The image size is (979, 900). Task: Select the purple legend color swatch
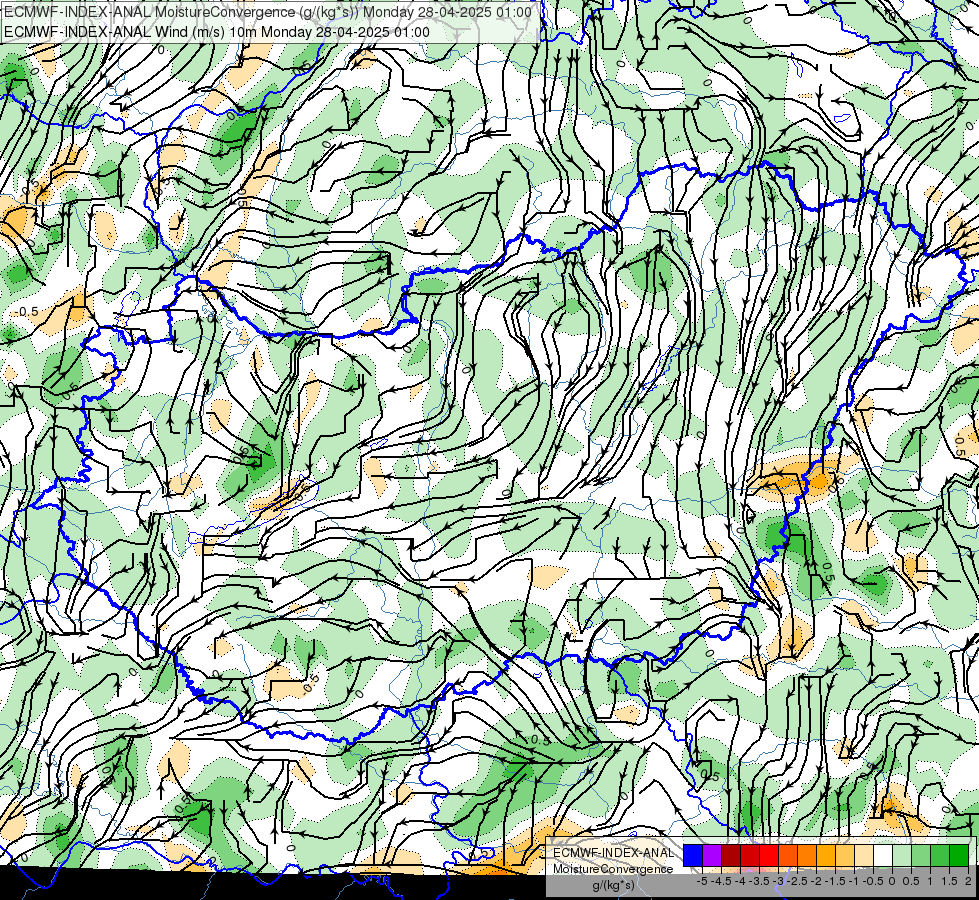(712, 856)
